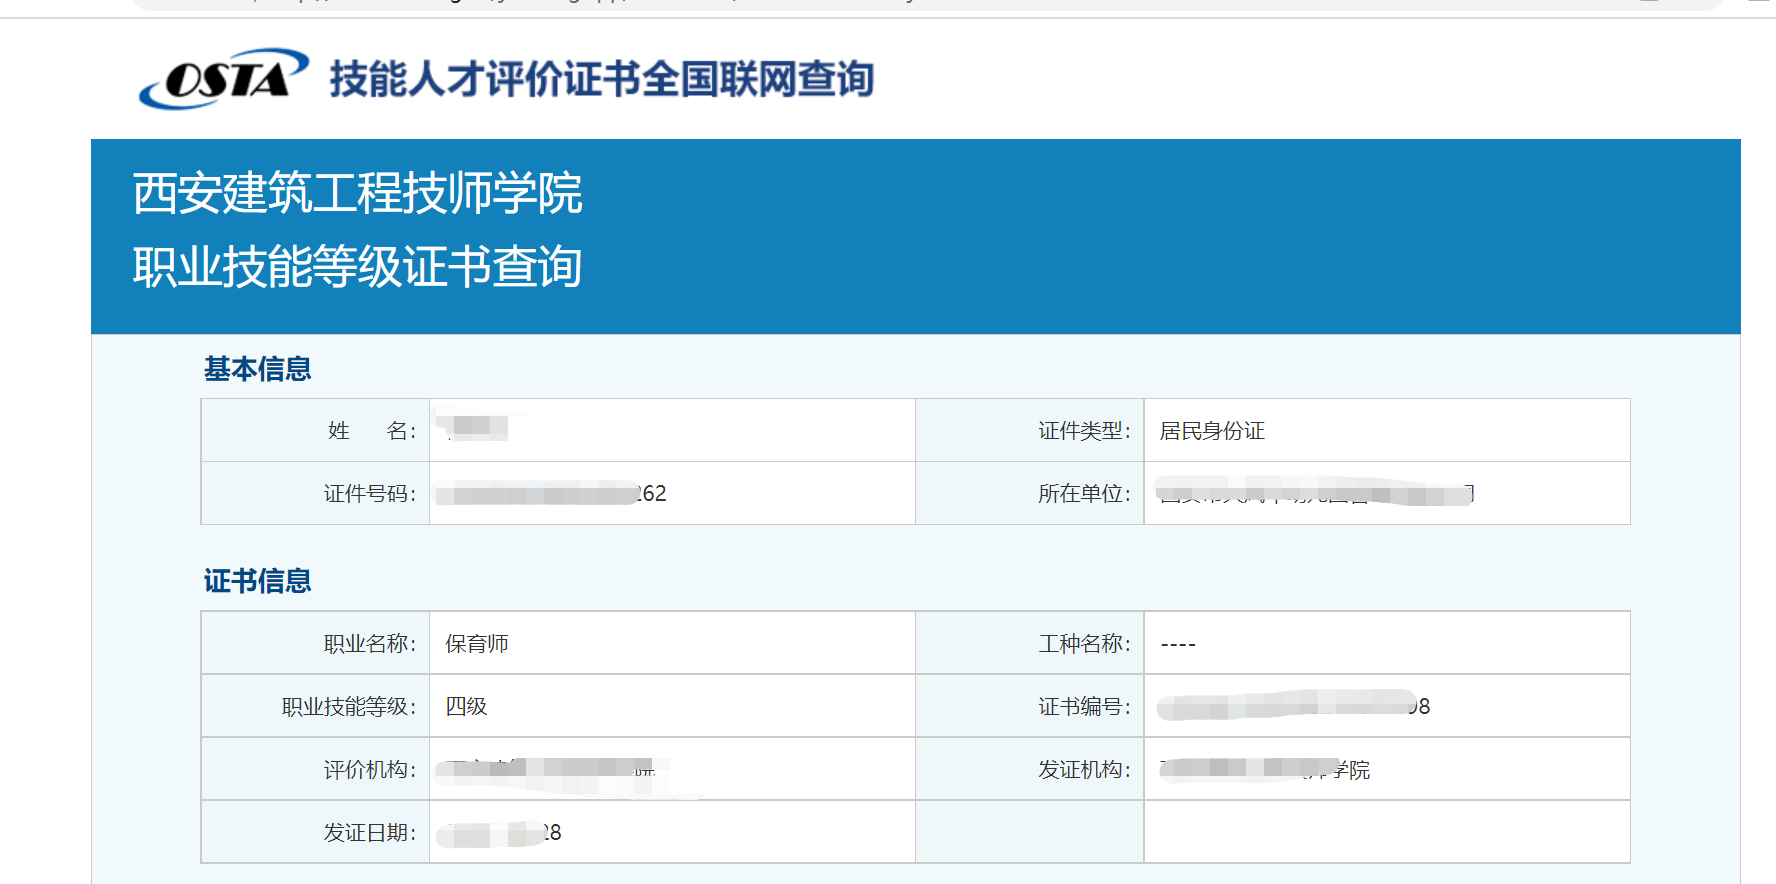1776x884 pixels.
Task: Click the 职业名称 label
Action: (369, 644)
